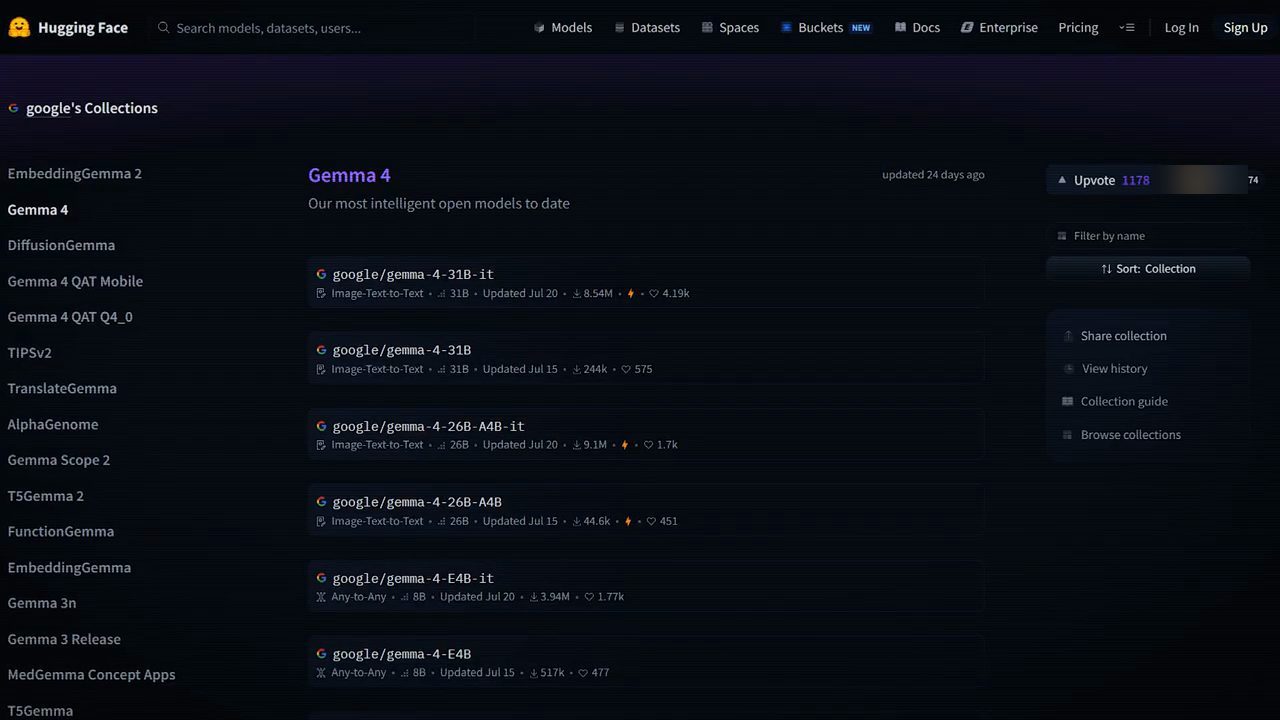This screenshot has height=720, width=1280.
Task: Focus the Filter by name field
Action: 1148,236
